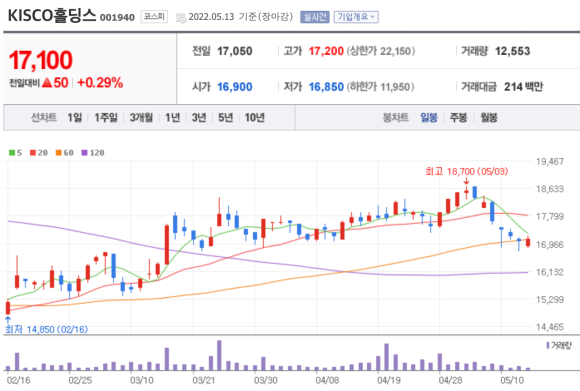Select the 3개월 line chart tab
Screen dimensions: 580x391
[141, 118]
